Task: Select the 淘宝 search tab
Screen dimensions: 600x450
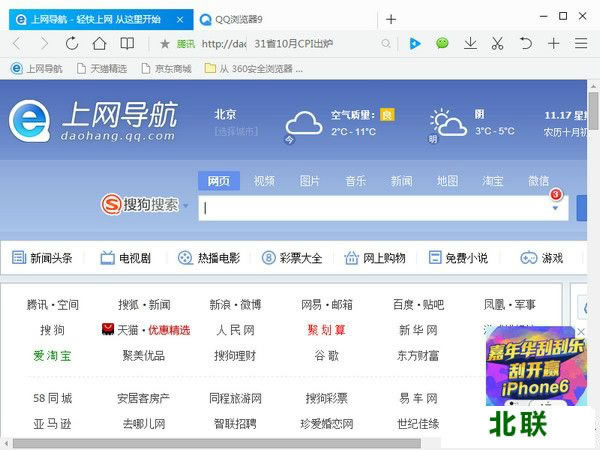Action: click(493, 181)
